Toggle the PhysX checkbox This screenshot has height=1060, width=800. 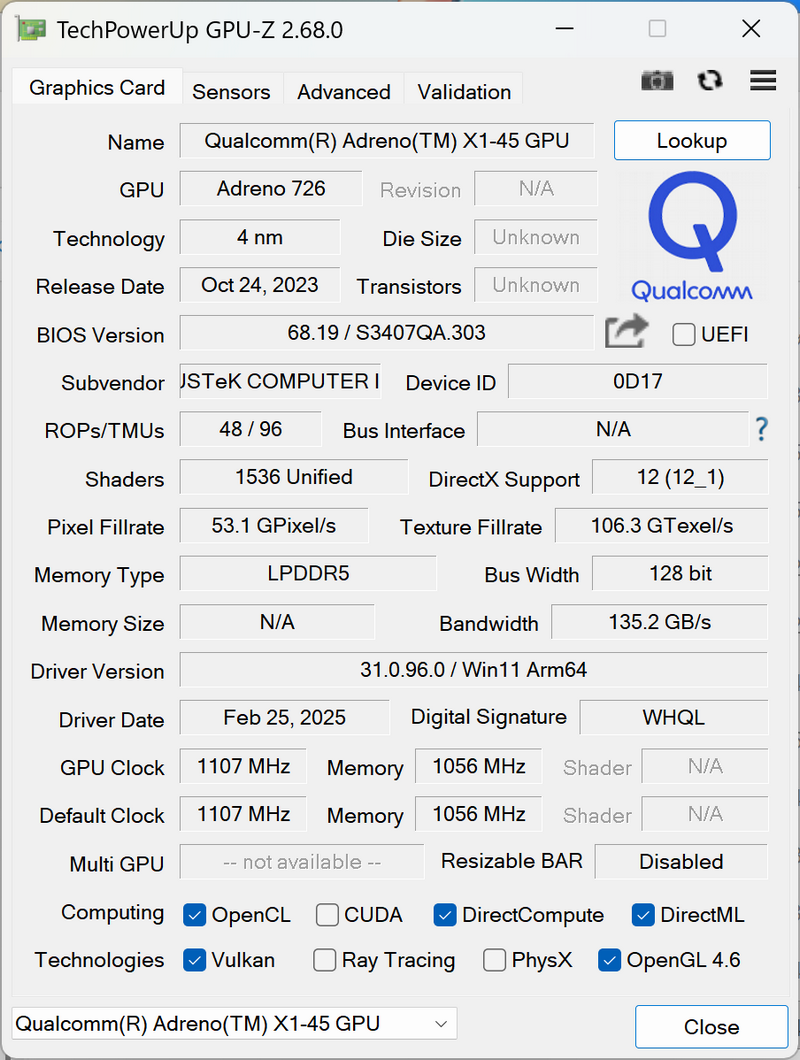[x=494, y=960]
